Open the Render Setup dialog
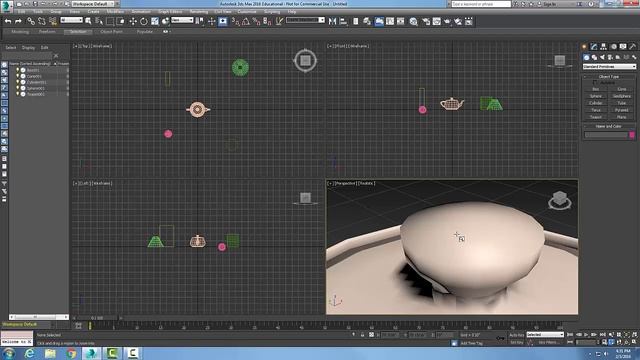The width and height of the screenshot is (640, 360). [426, 21]
